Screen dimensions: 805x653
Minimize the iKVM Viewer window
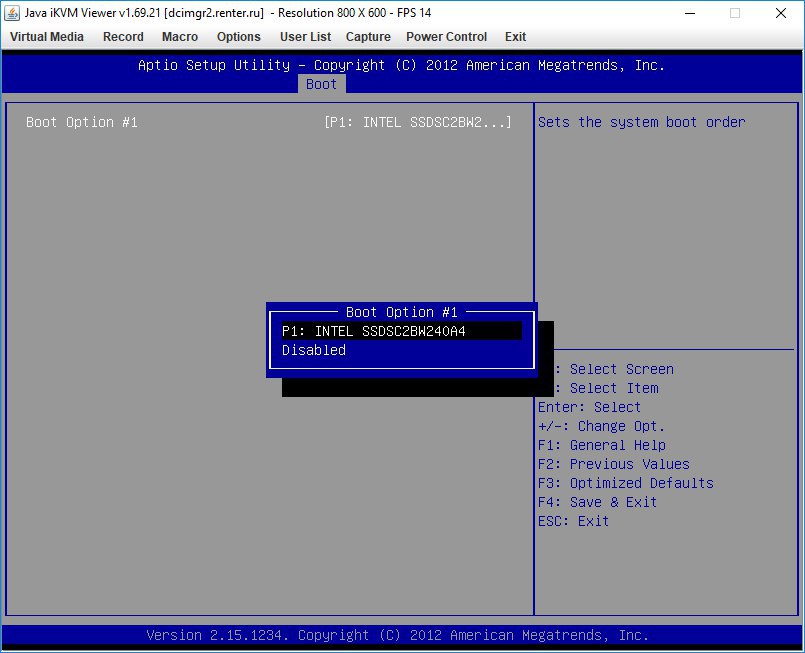690,13
